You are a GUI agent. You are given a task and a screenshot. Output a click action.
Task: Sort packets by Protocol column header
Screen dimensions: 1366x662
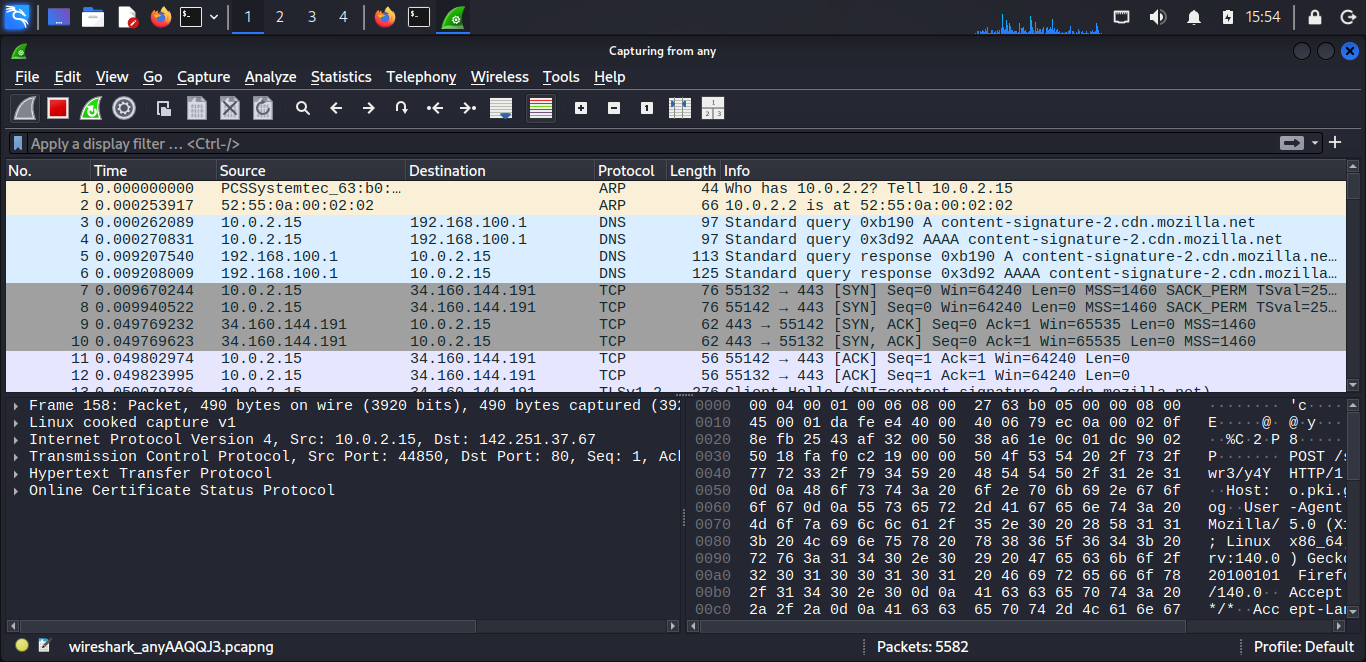tap(626, 170)
